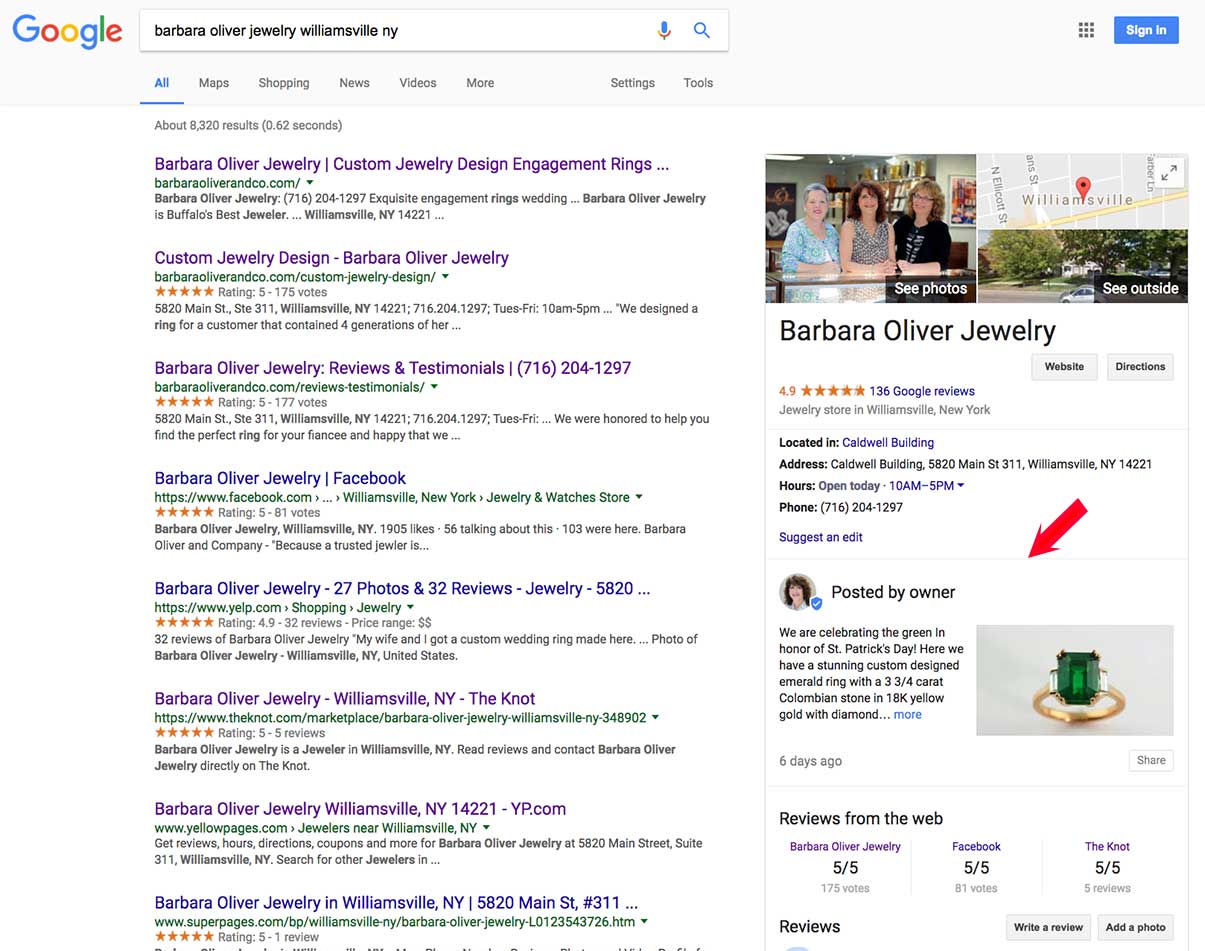
Task: Click Write a review button
Action: coord(1048,927)
